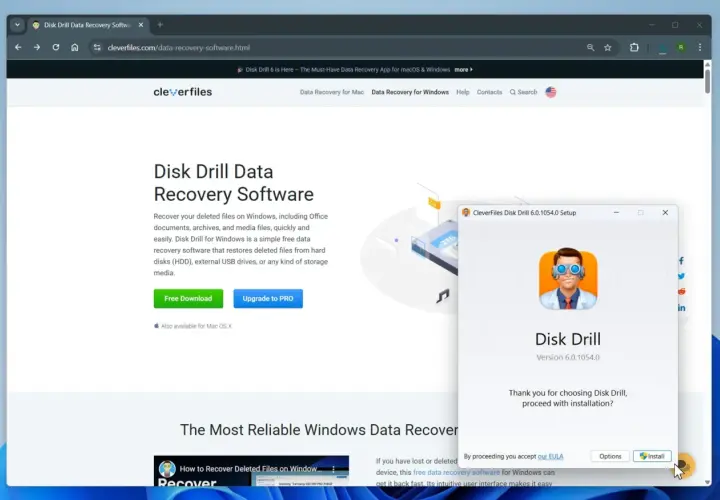720x500 pixels.
Task: Click the video channel avatar icon
Action: (167, 469)
